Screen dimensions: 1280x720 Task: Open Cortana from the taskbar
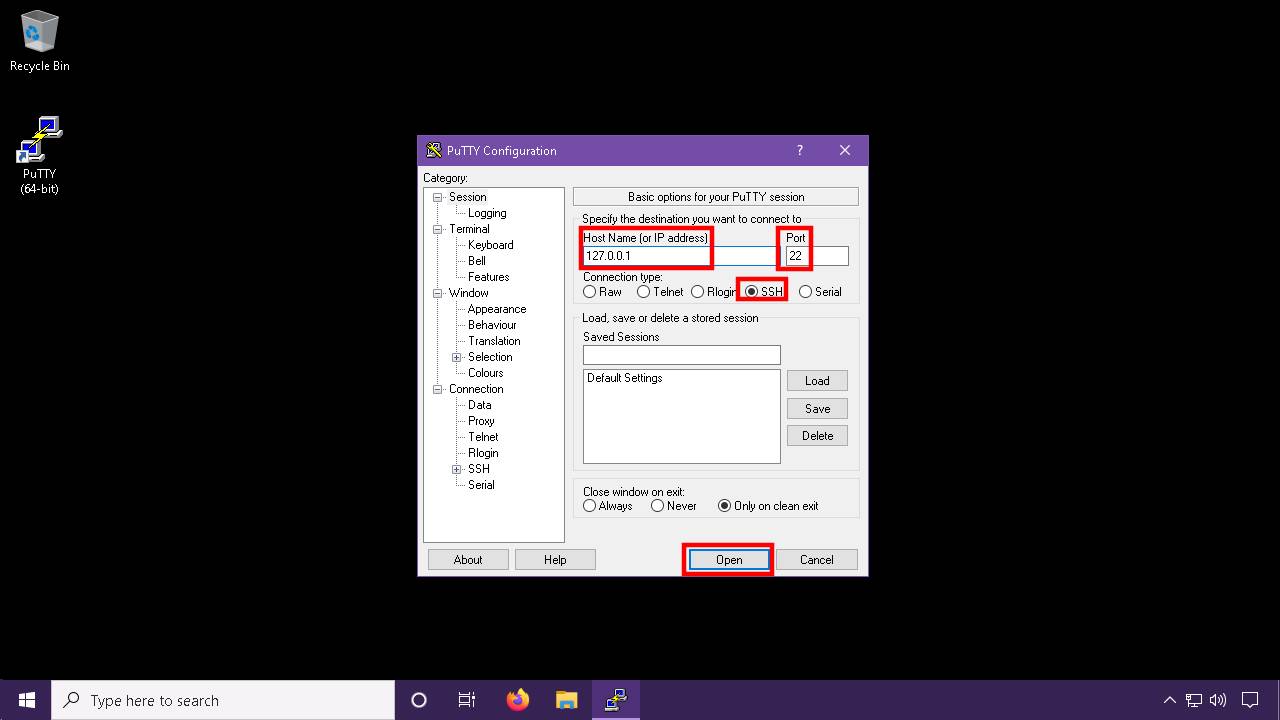click(419, 700)
